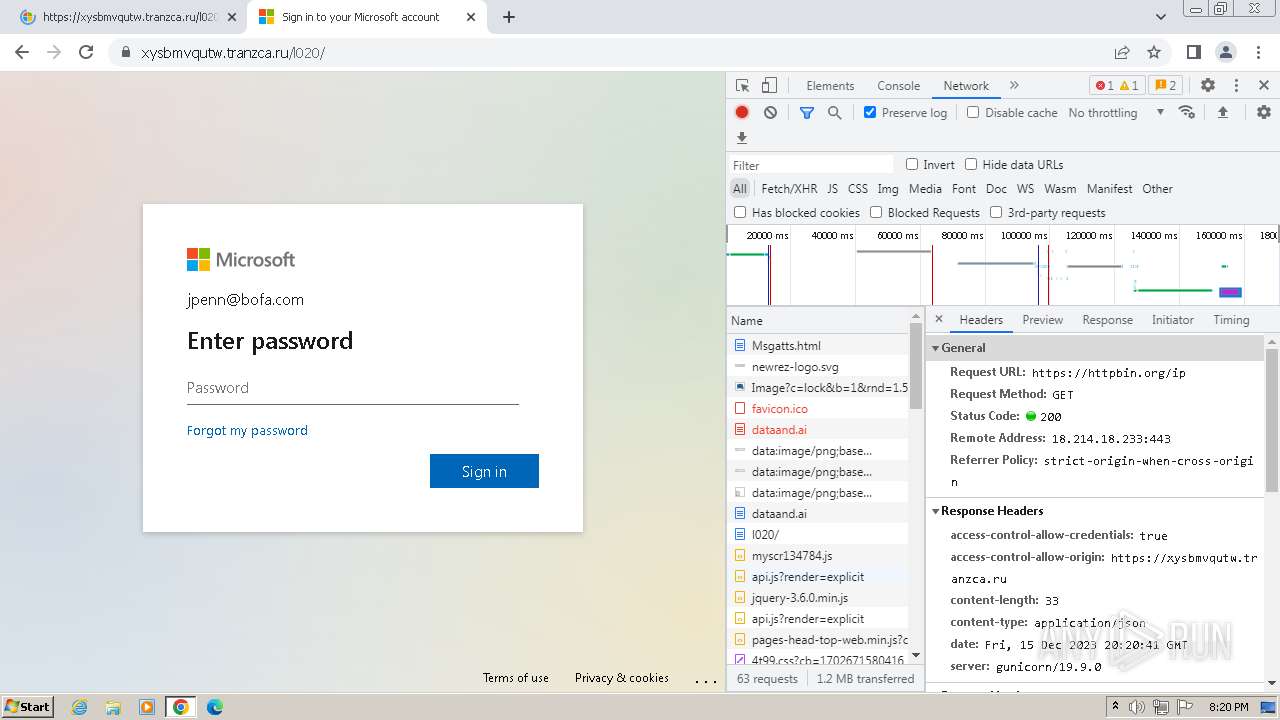Viewport: 1280px width, 720px height.
Task: Toggle the browser side panel
Action: click(x=1194, y=52)
